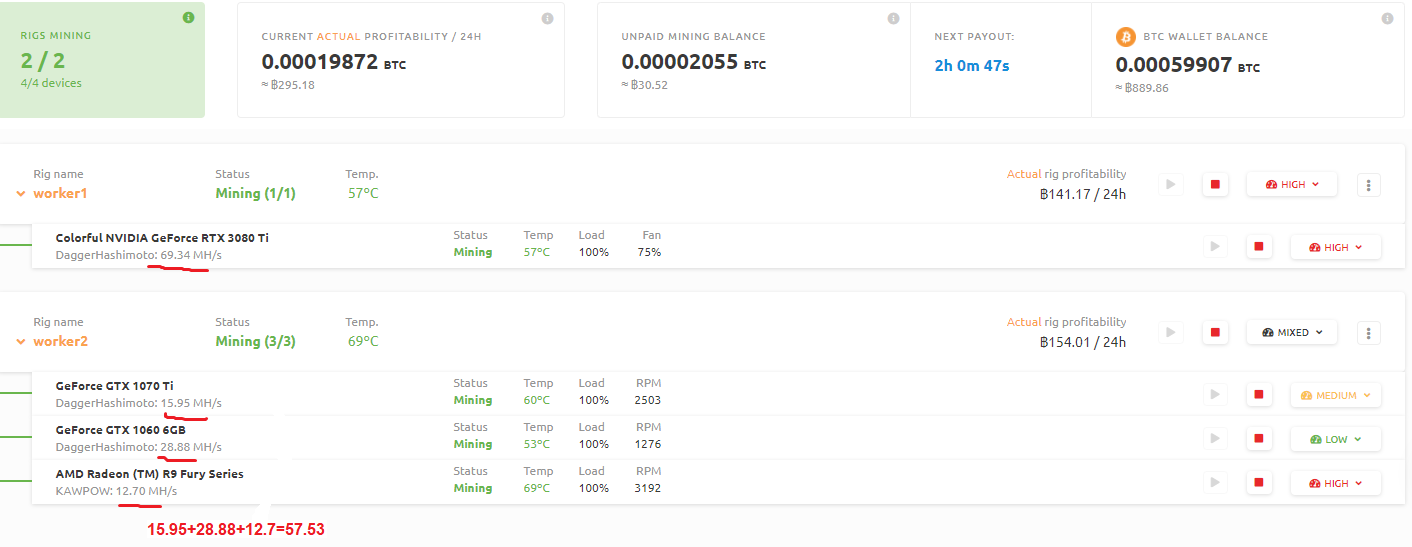
Task: Open the worker2 rig name link
Action: (x=60, y=341)
